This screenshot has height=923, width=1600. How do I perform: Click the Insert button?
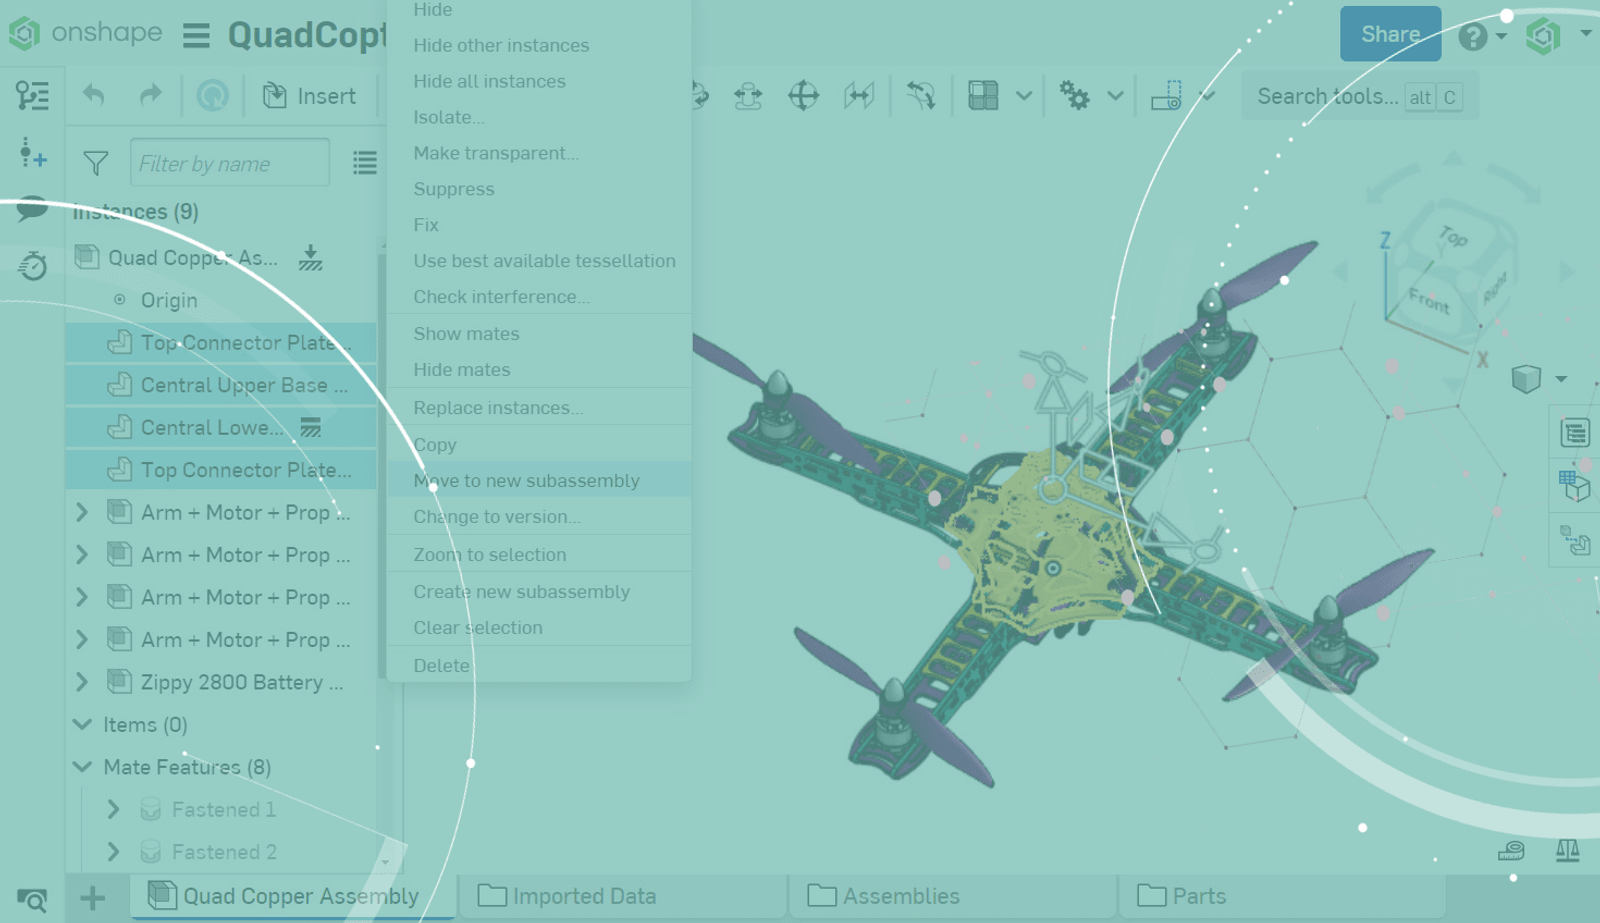tap(310, 96)
